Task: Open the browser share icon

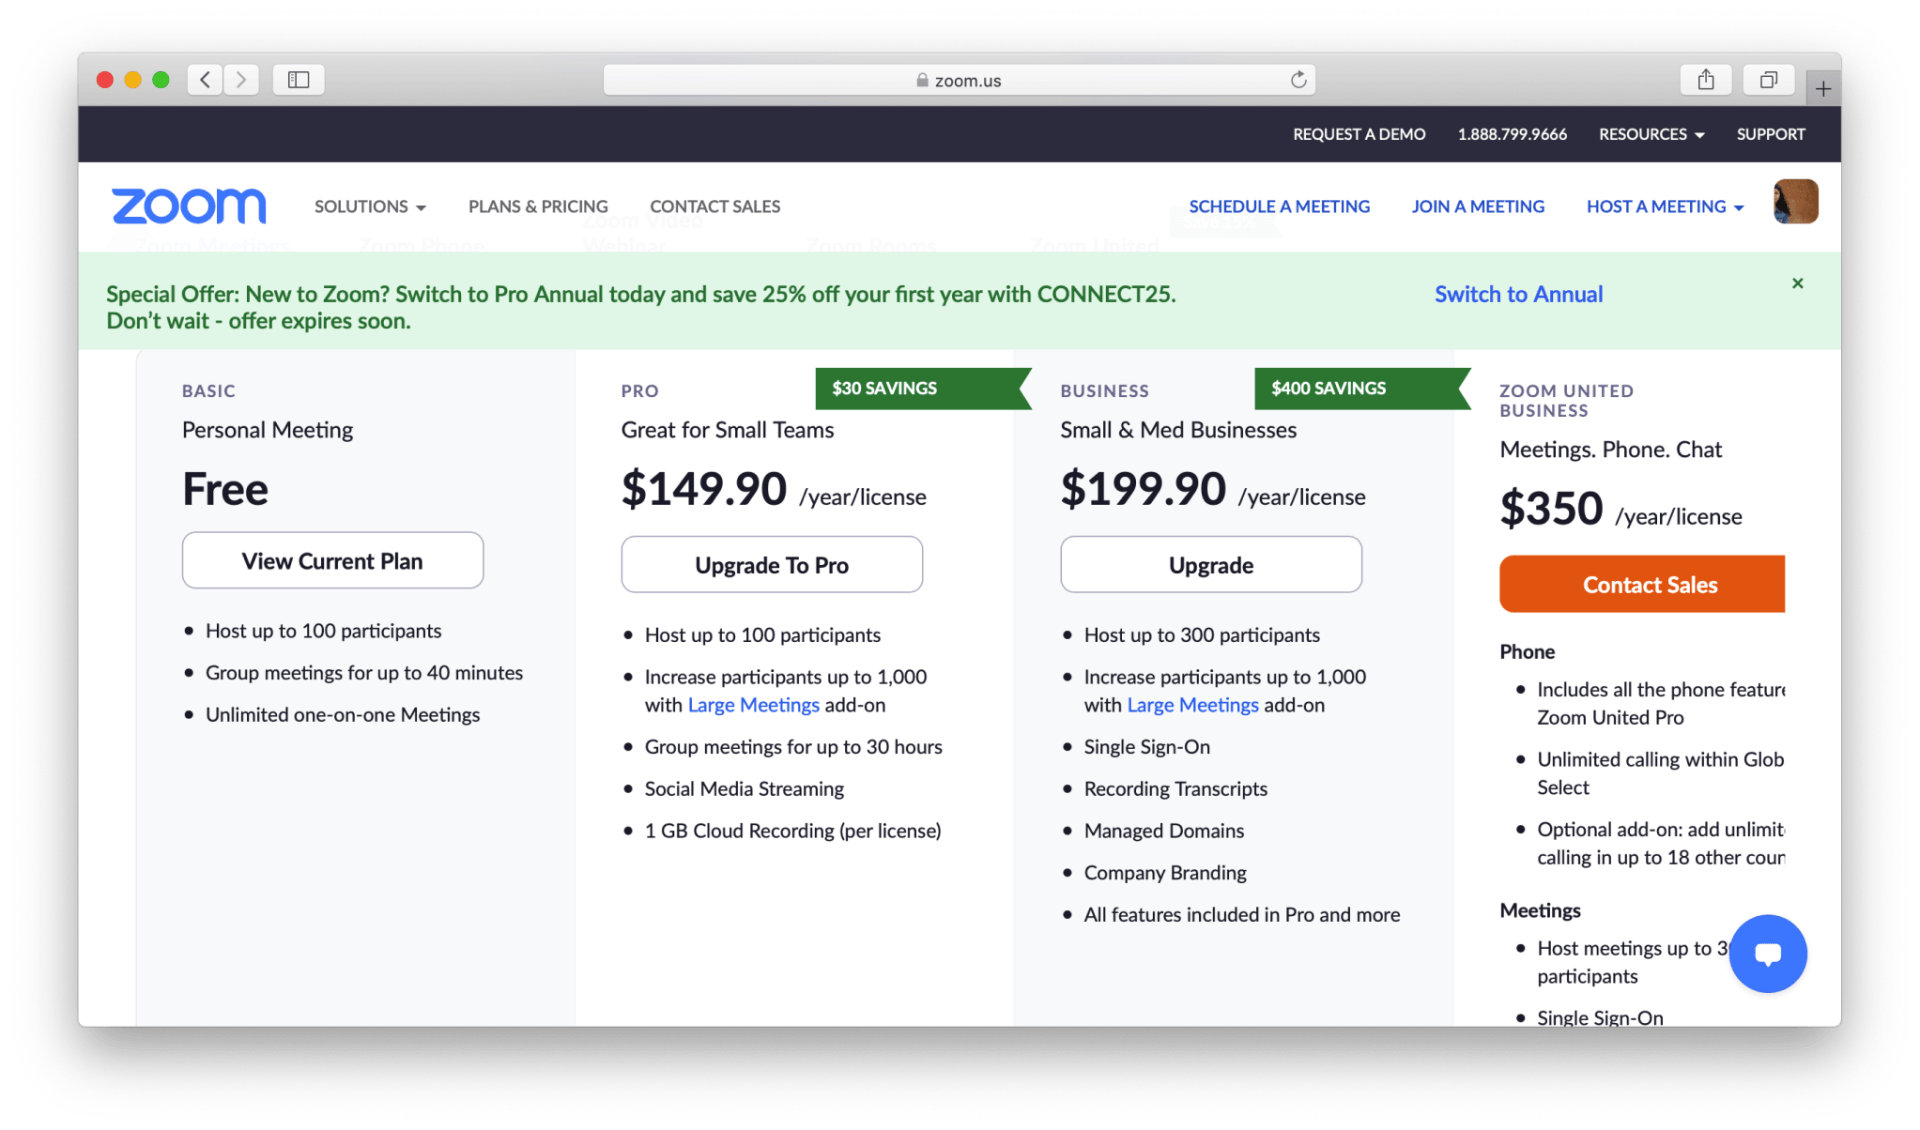Action: (x=1705, y=79)
